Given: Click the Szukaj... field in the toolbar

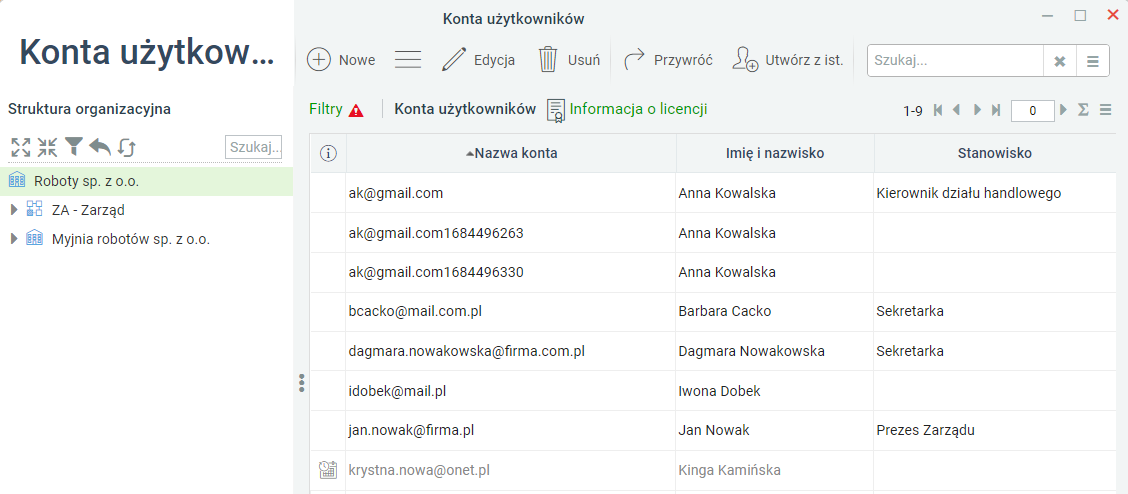Looking at the screenshot, I should click(955, 61).
